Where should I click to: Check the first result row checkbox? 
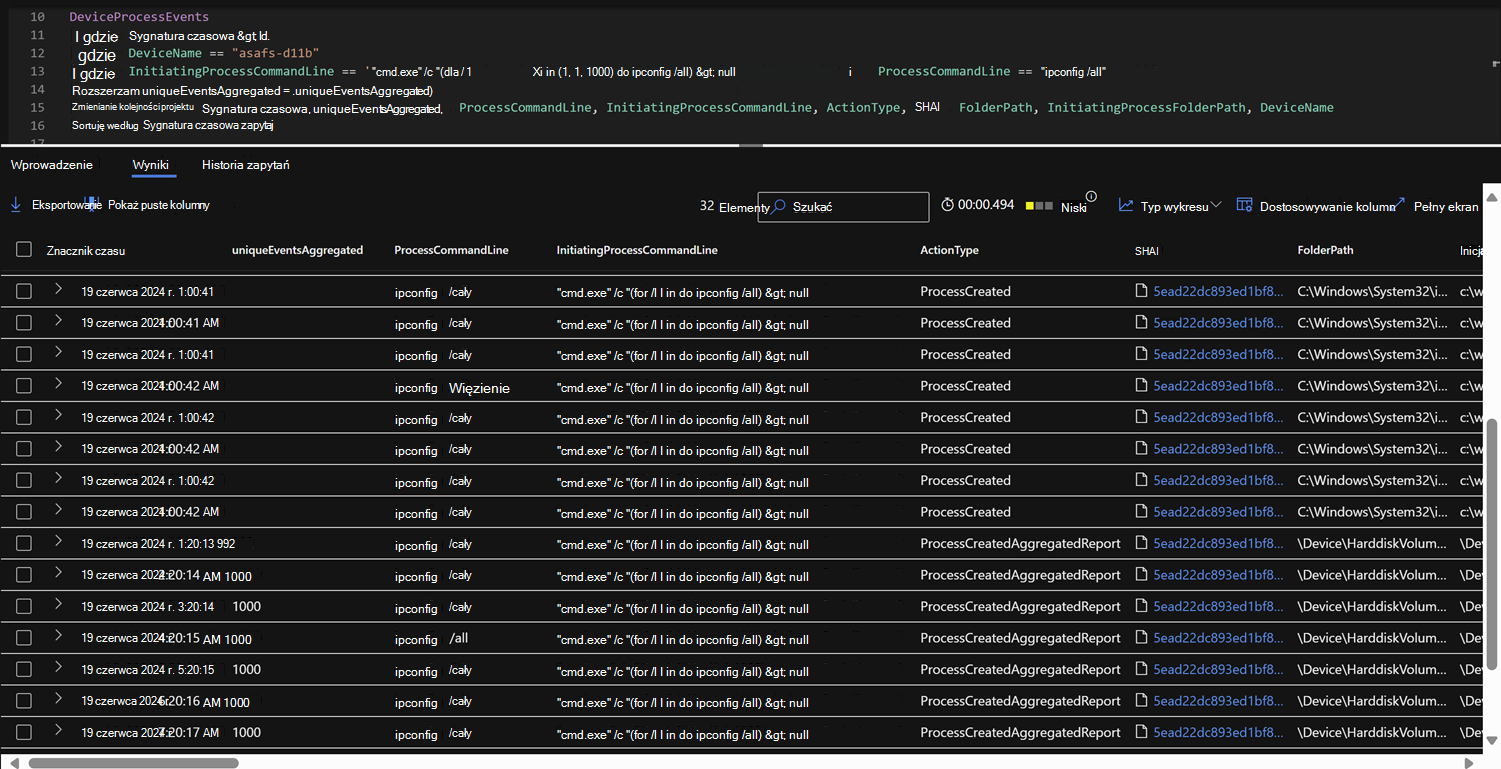coord(24,292)
